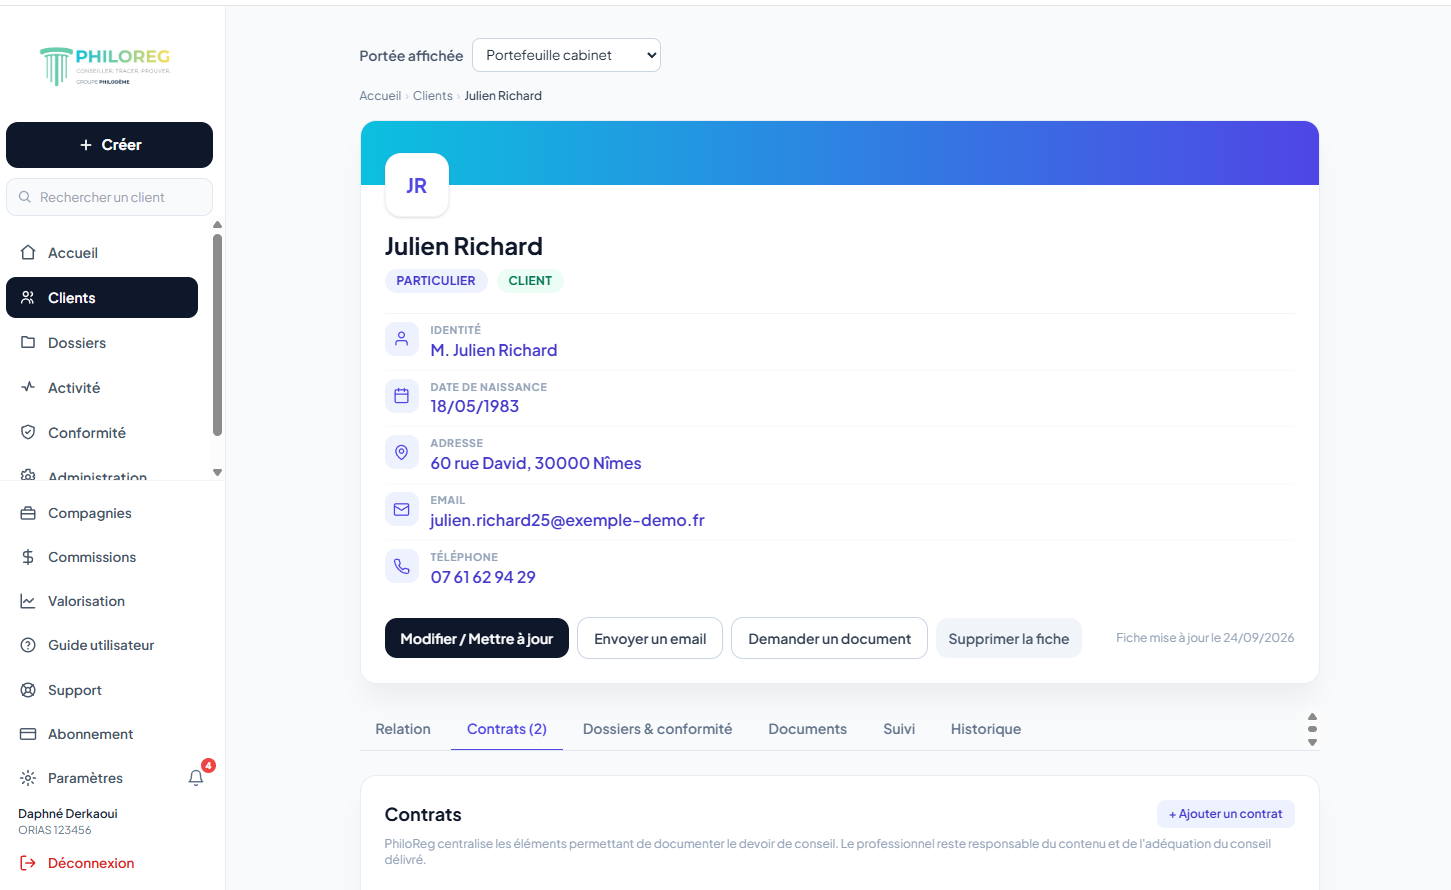
Task: Click the Supprimer la fiche button
Action: coord(1008,638)
